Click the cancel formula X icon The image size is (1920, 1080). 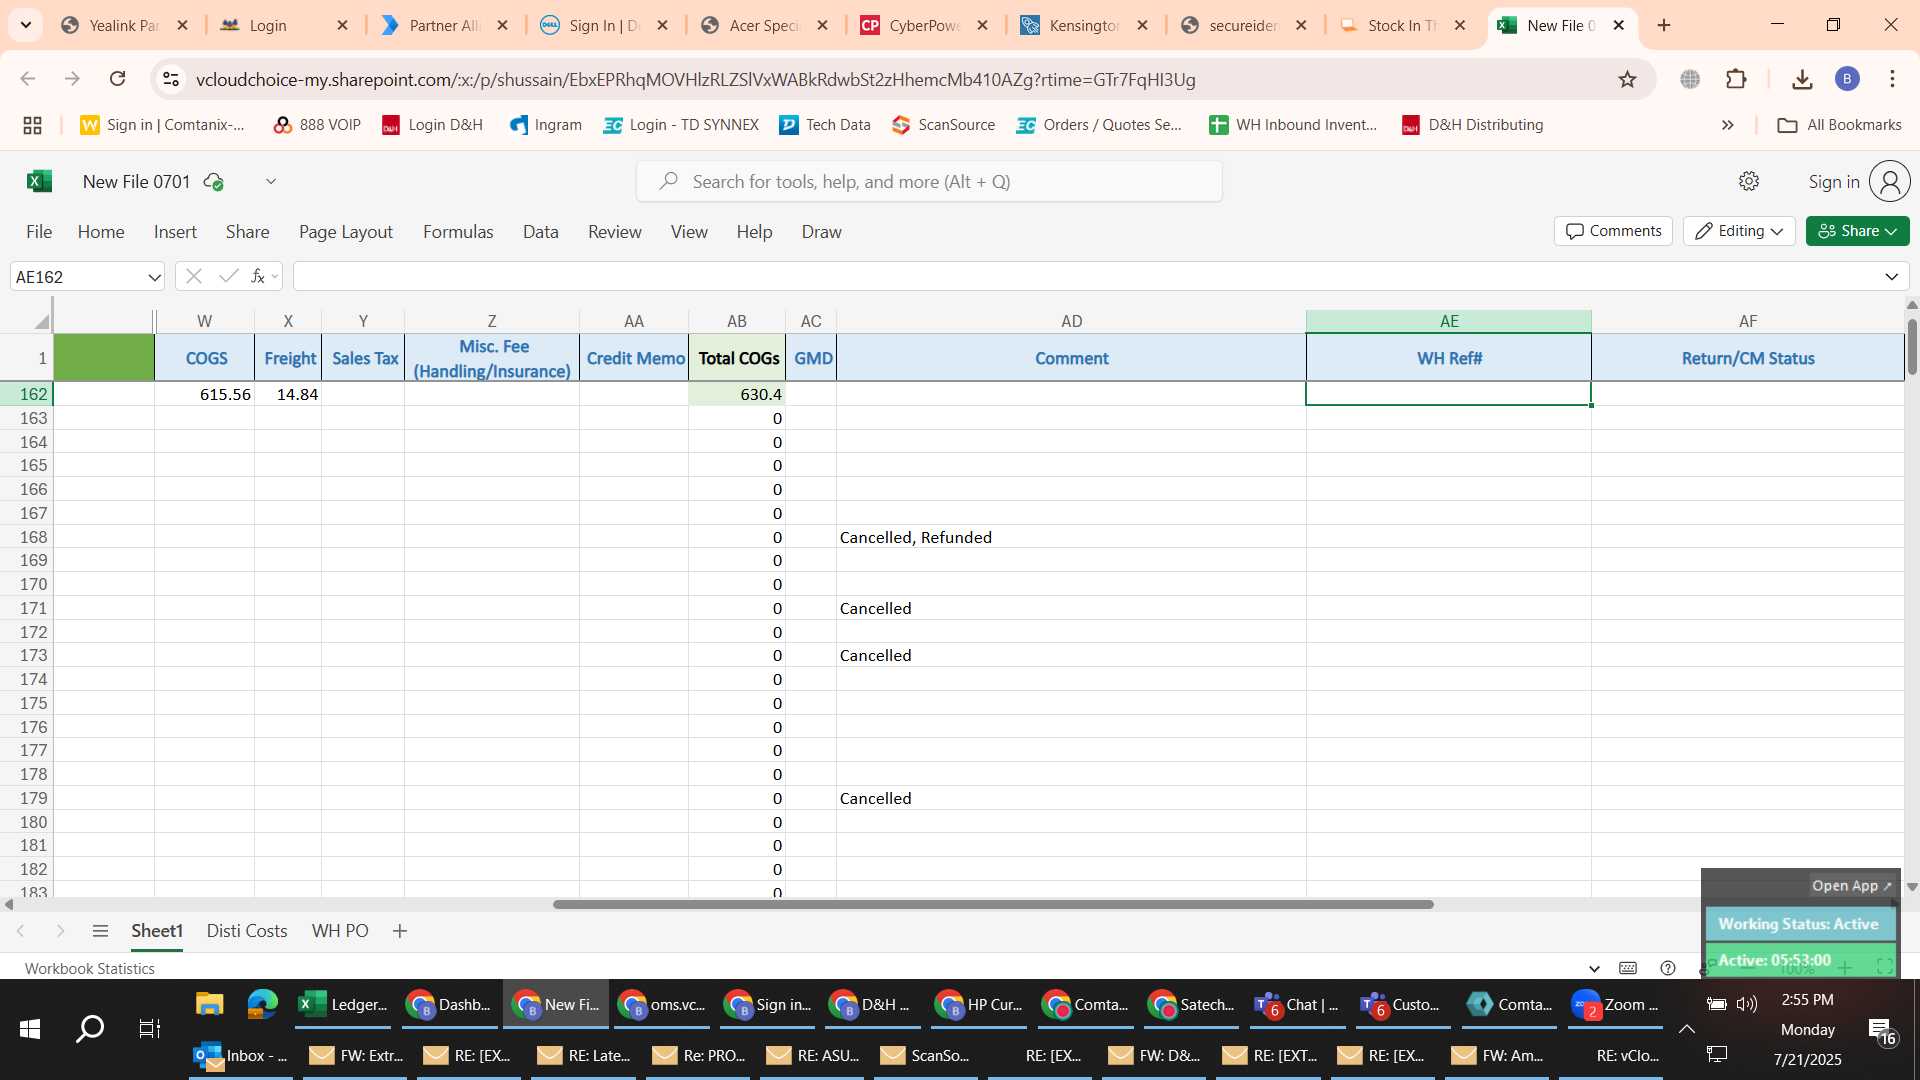(194, 276)
